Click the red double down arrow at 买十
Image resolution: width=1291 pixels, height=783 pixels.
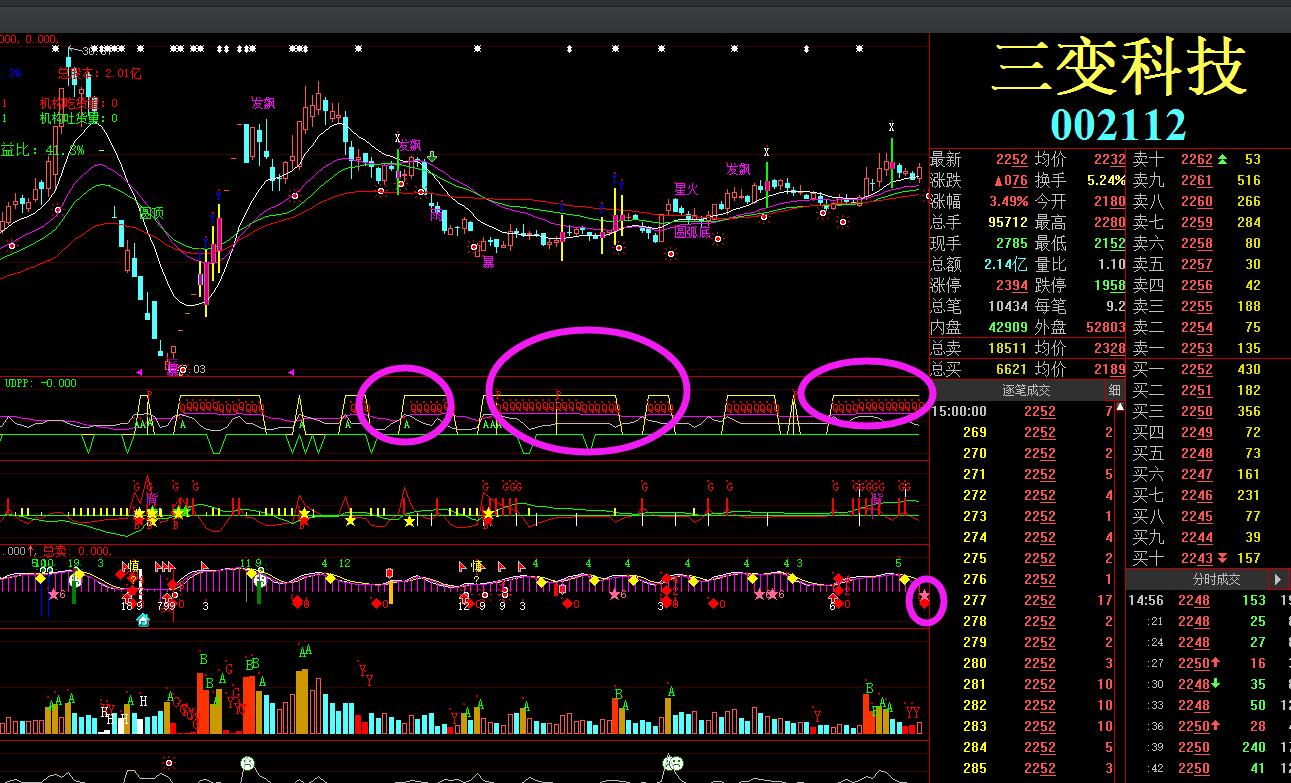coord(1222,558)
